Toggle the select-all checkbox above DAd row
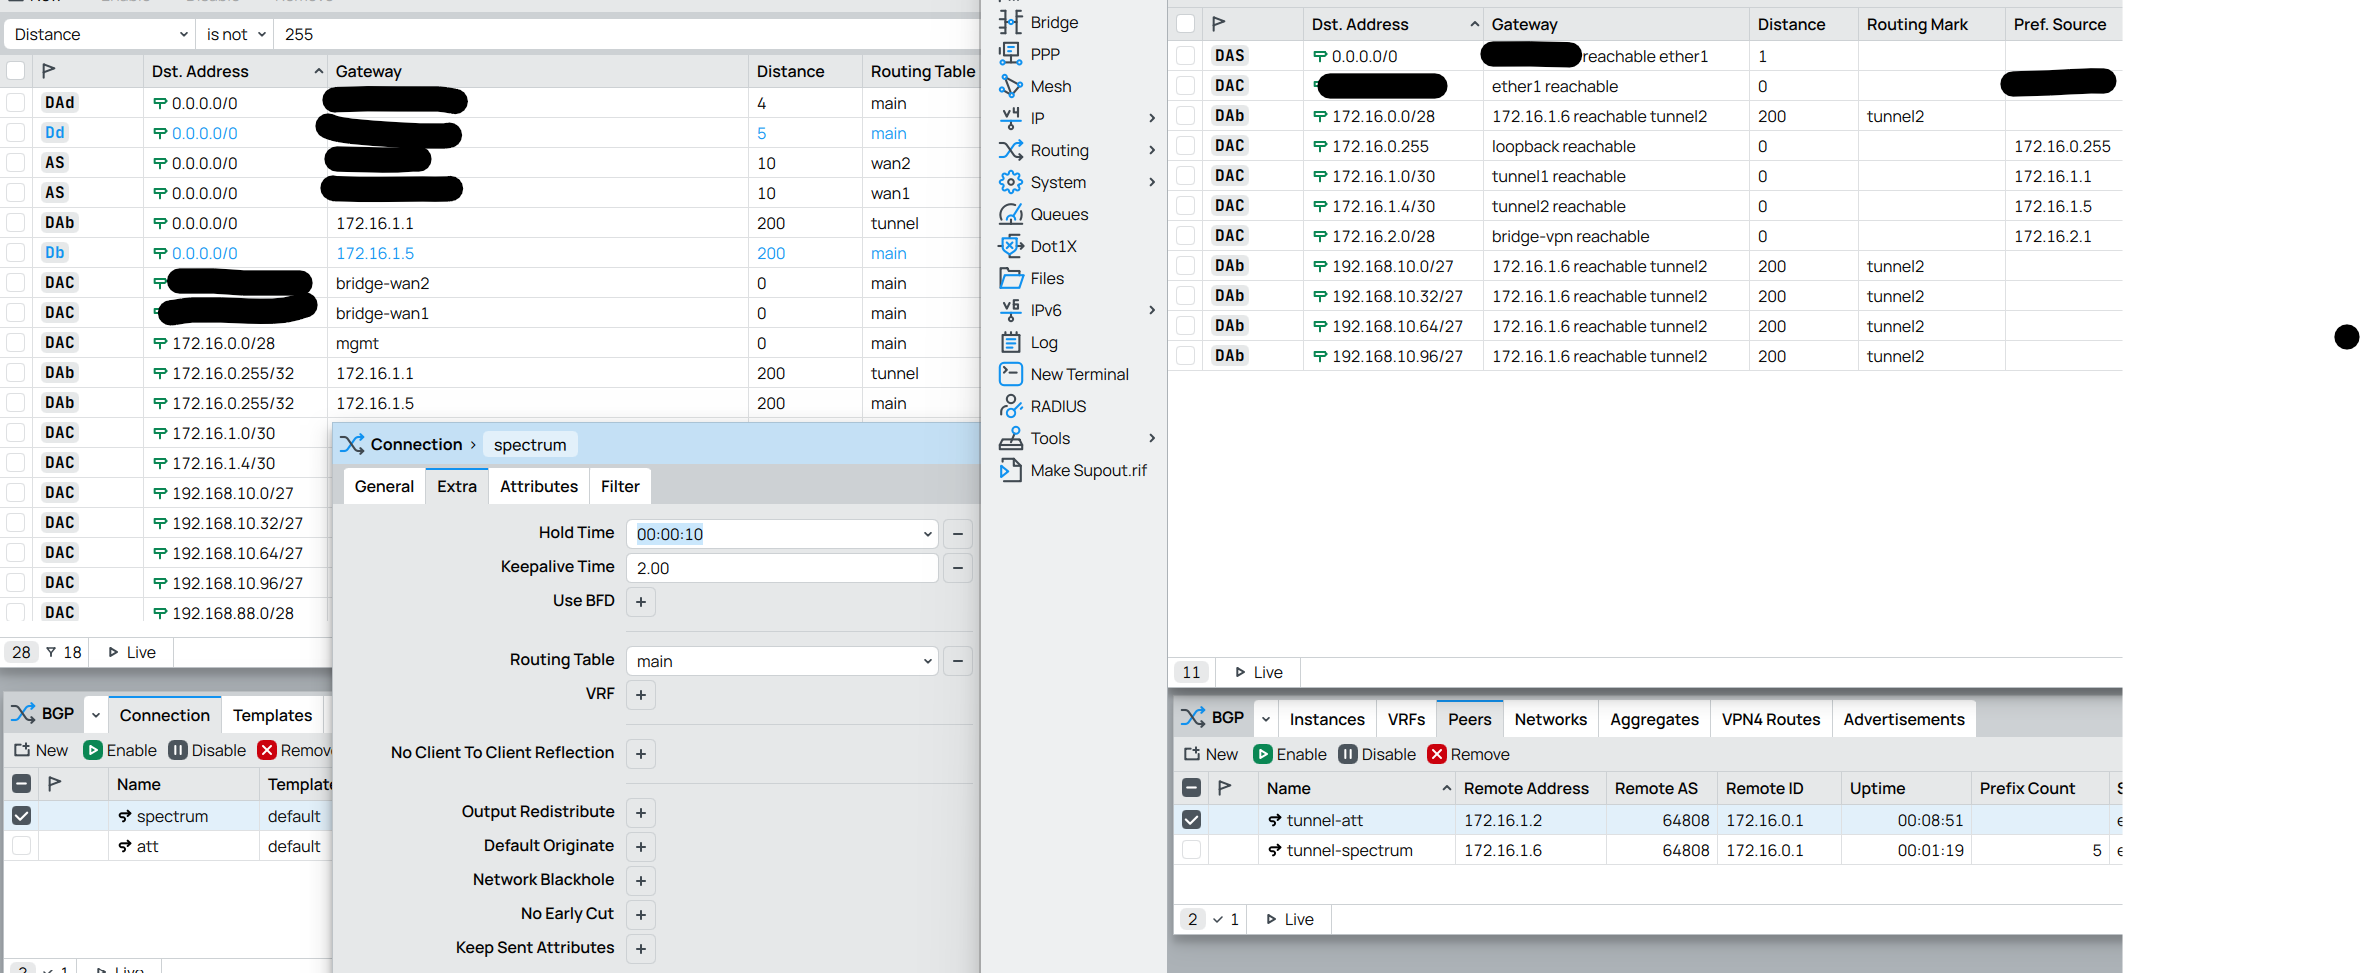 [x=16, y=71]
